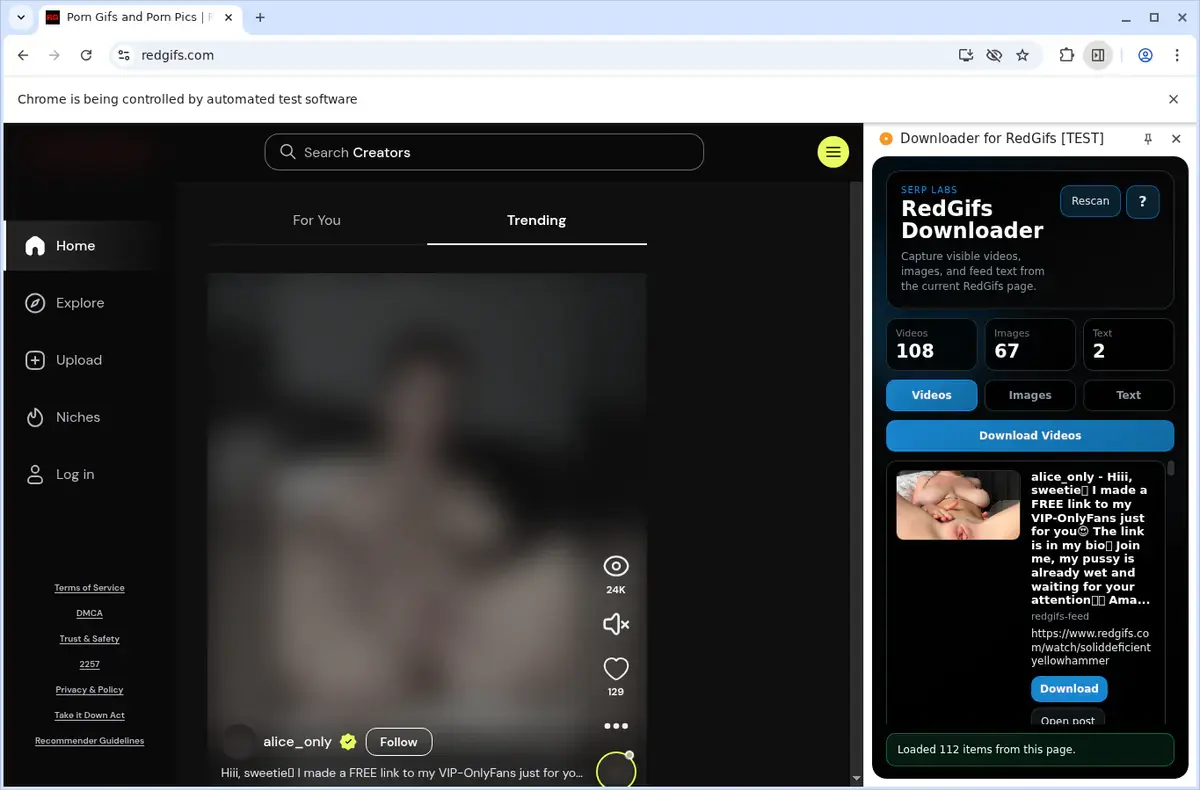1200x790 pixels.
Task: Click the Rescan button
Action: (x=1090, y=201)
